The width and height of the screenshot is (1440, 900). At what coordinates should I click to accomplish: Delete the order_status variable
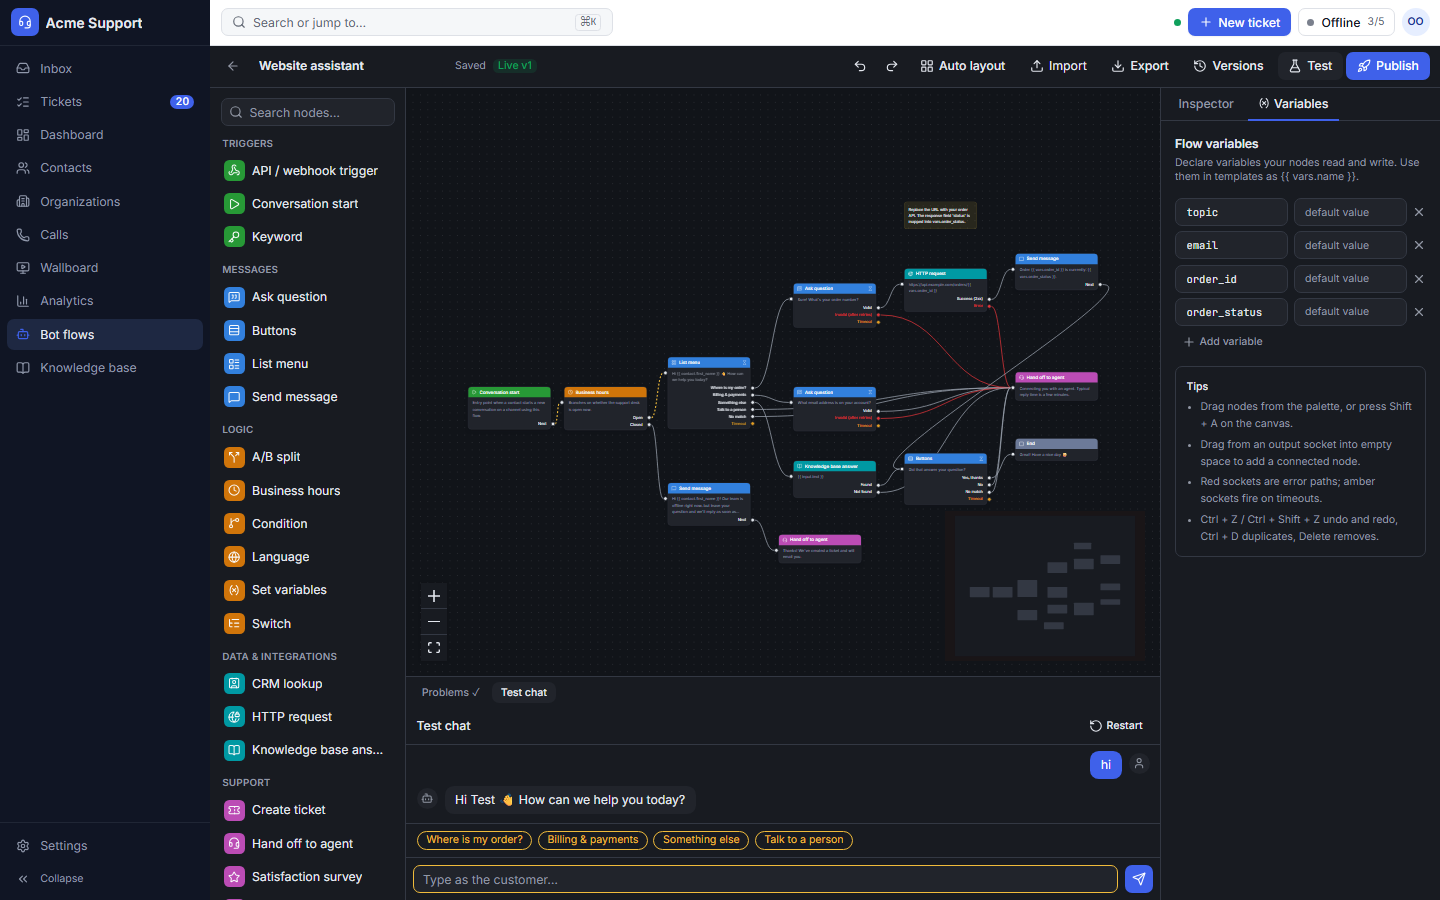point(1419,312)
